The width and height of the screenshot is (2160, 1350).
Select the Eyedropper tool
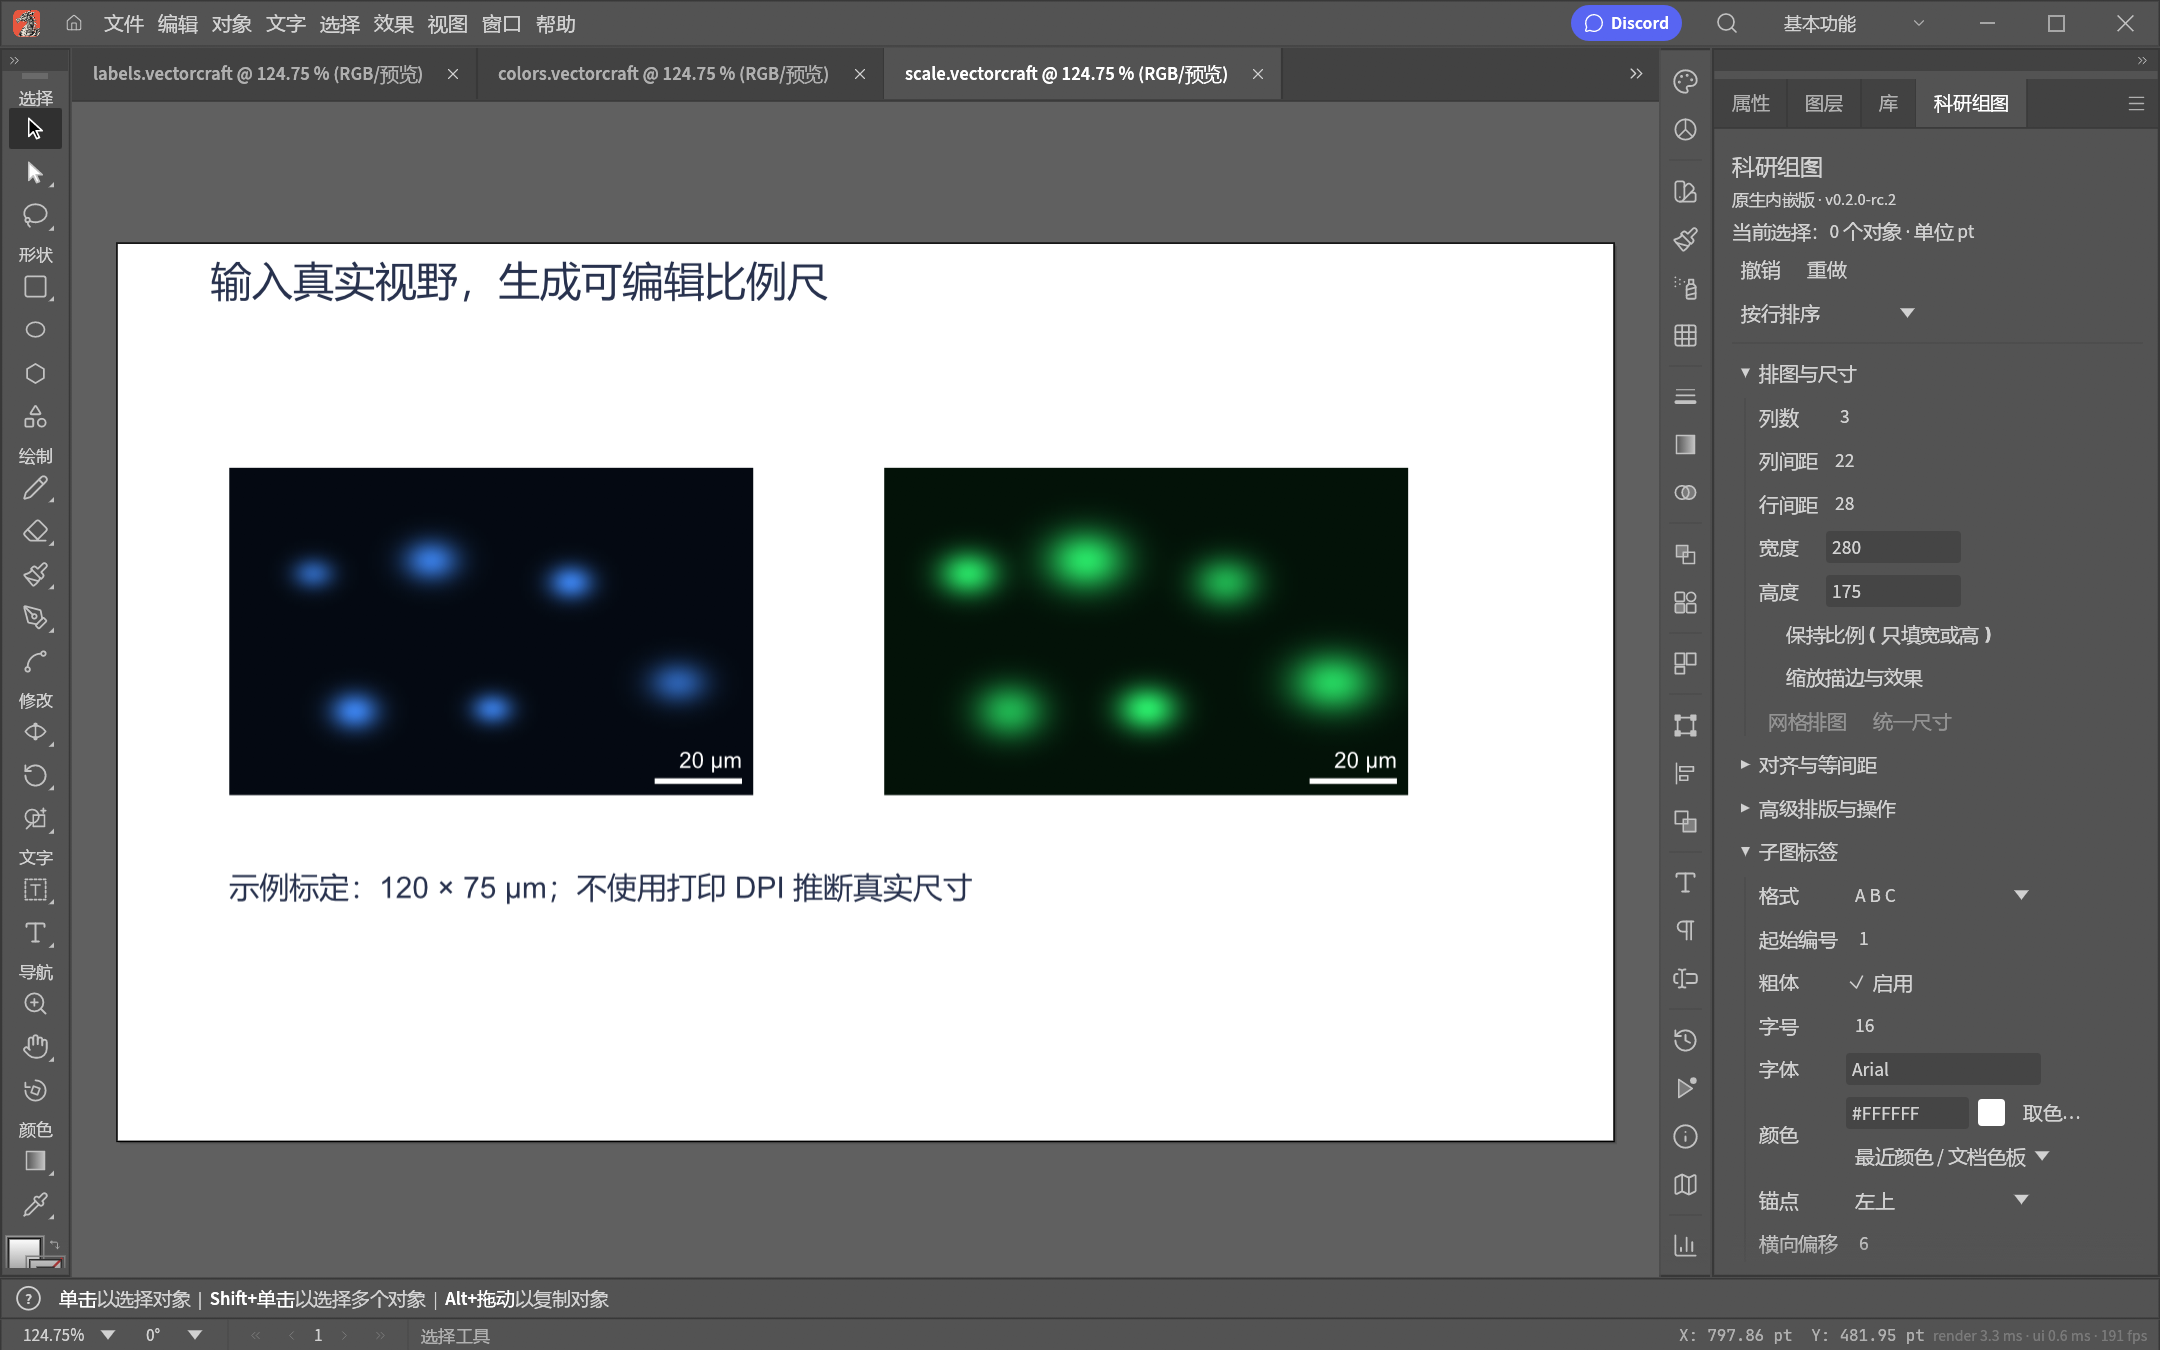(x=35, y=1204)
